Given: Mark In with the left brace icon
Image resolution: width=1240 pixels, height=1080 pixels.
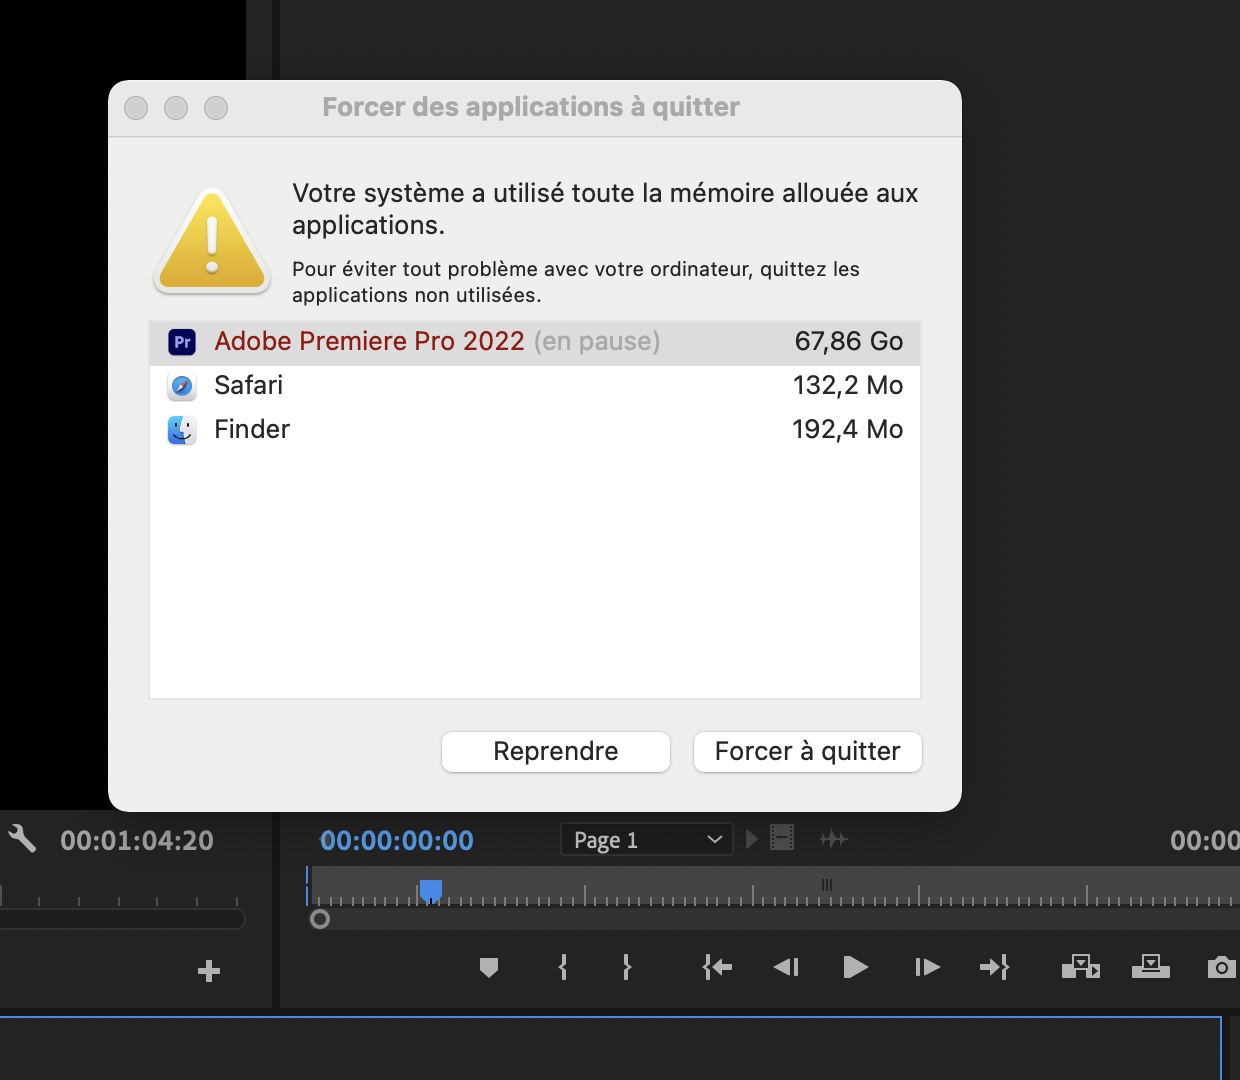Looking at the screenshot, I should coord(563,967).
